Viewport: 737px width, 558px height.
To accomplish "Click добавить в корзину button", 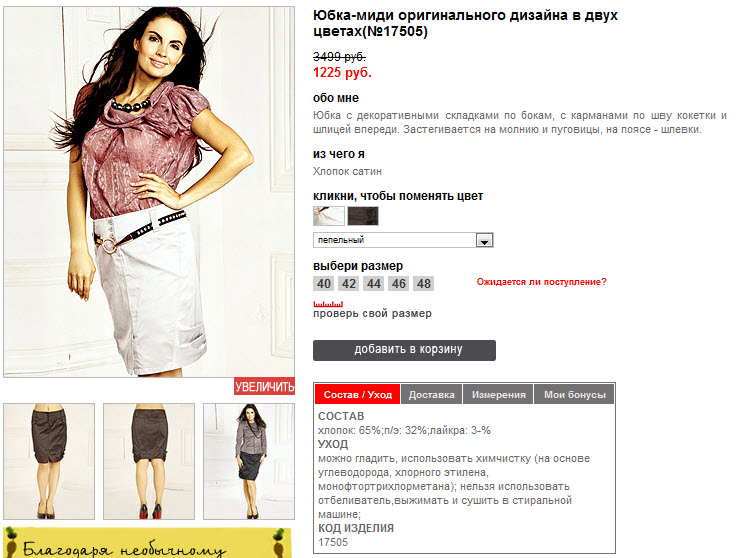I will tap(404, 350).
